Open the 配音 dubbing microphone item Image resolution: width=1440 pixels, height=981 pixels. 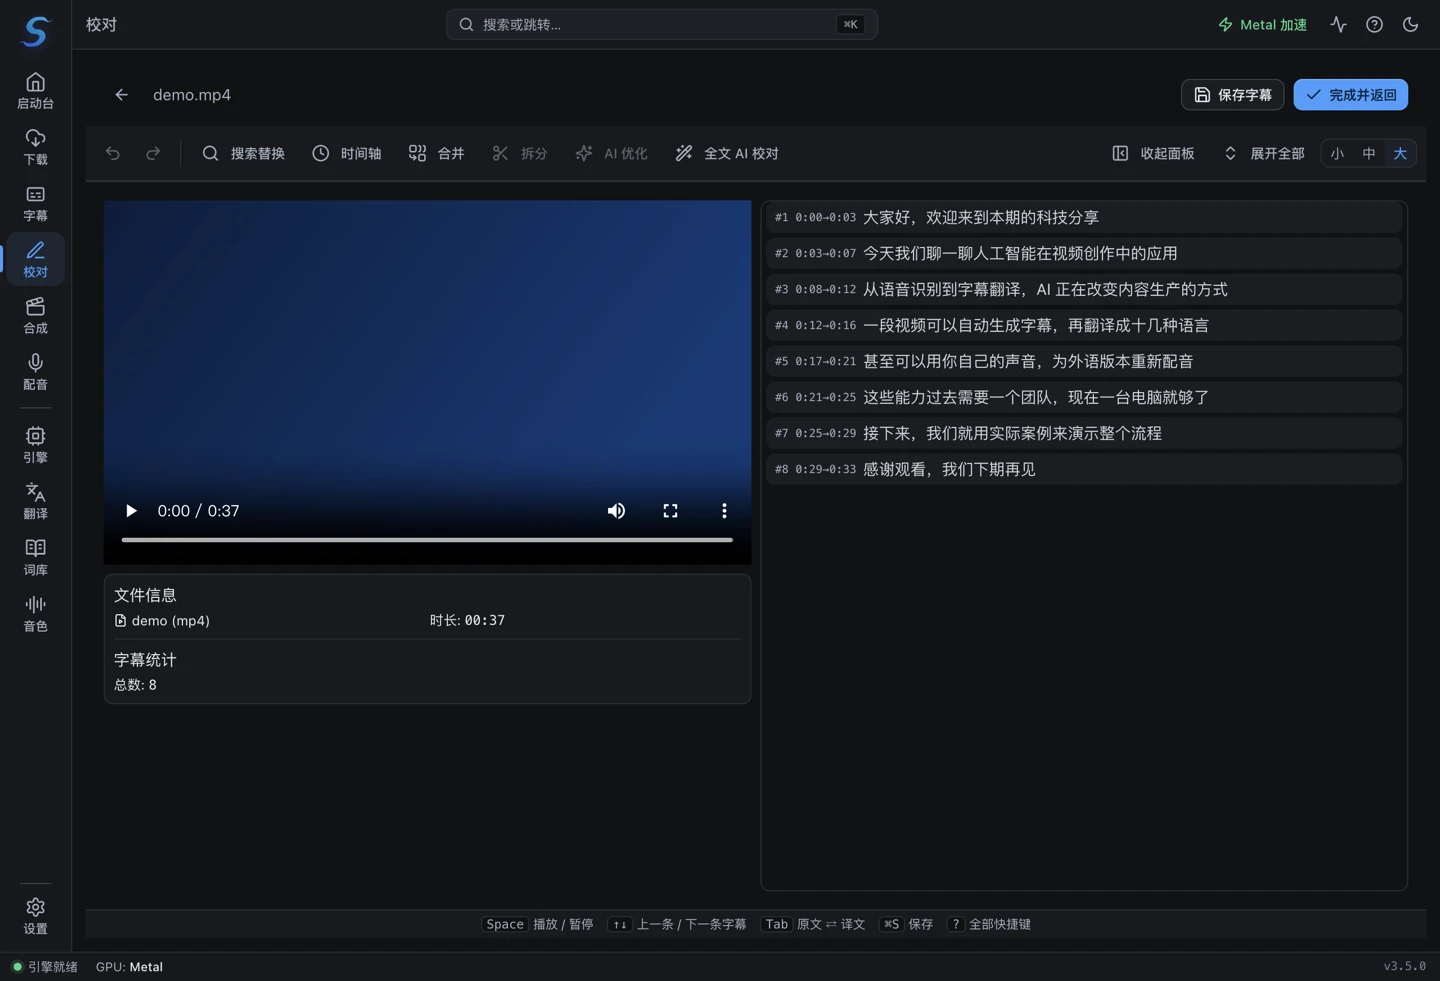point(35,371)
